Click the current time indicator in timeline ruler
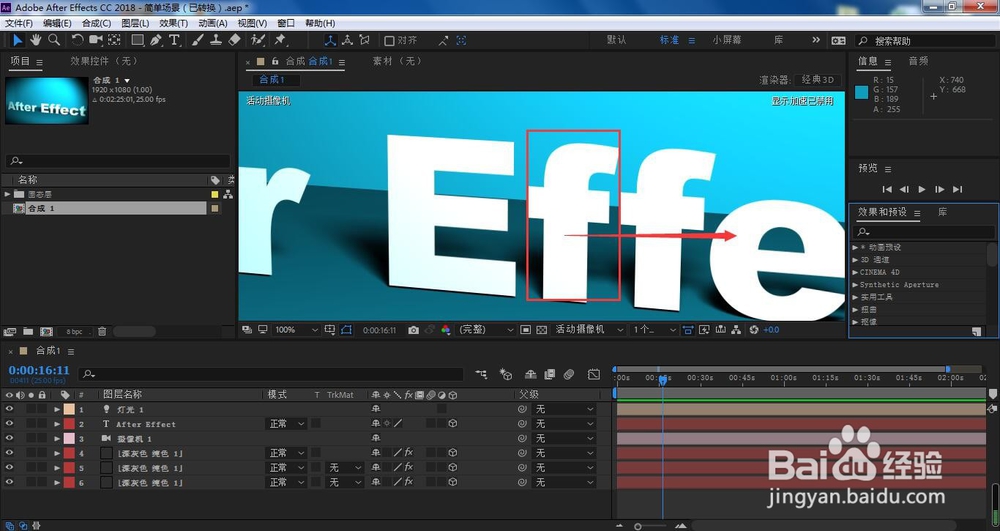This screenshot has width=1000, height=531. (x=663, y=379)
